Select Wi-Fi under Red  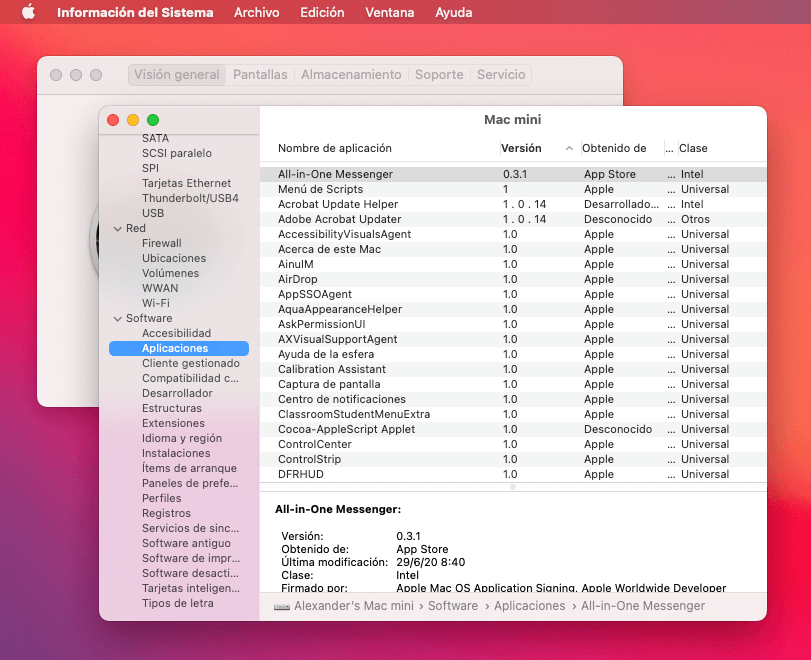click(x=156, y=304)
